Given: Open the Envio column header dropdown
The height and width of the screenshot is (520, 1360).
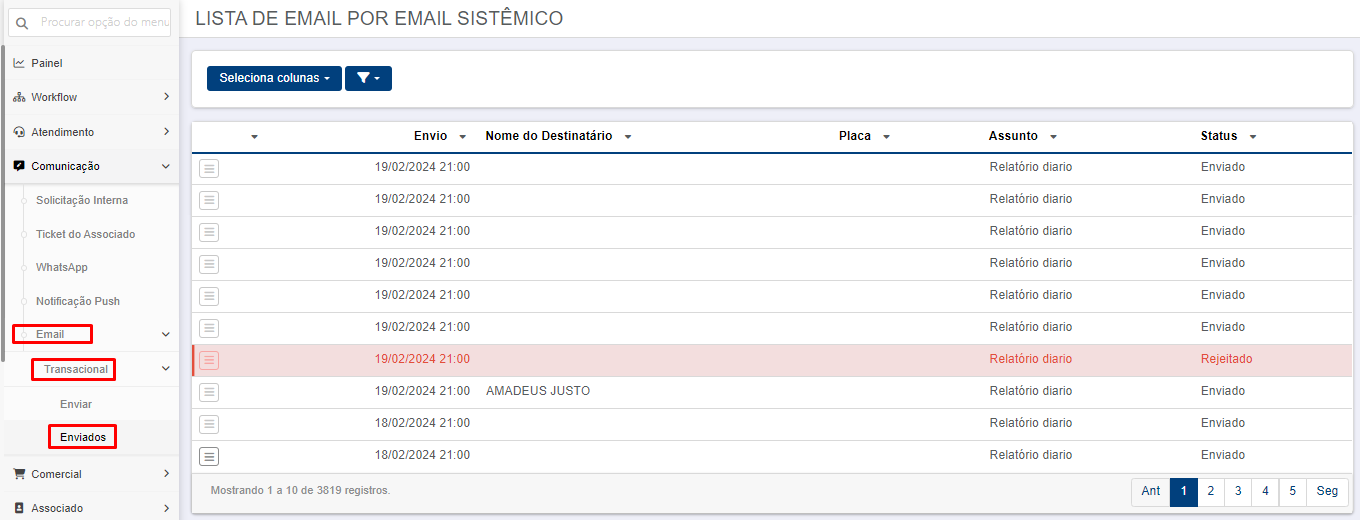Looking at the screenshot, I should [x=462, y=137].
